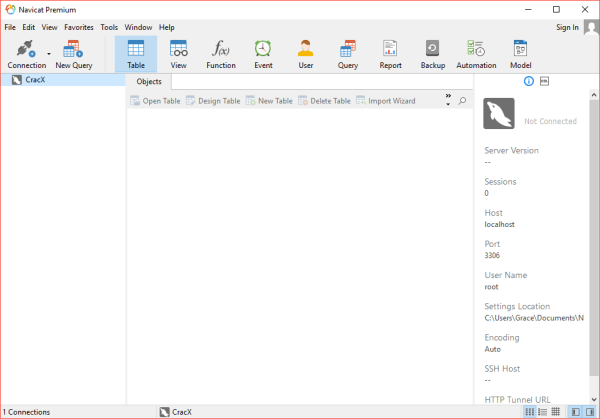The width and height of the screenshot is (600, 419).
Task: Open the Function objects list
Action: pyautogui.click(x=221, y=54)
